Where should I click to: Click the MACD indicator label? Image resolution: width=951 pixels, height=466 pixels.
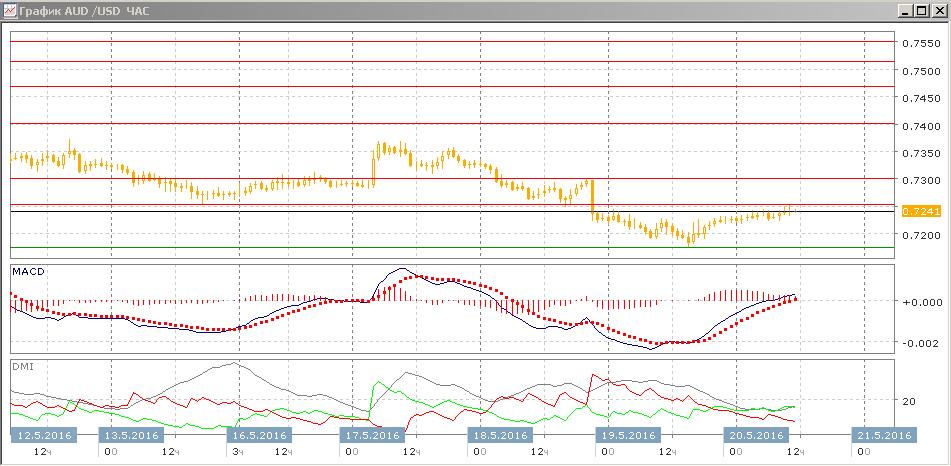pyautogui.click(x=29, y=271)
